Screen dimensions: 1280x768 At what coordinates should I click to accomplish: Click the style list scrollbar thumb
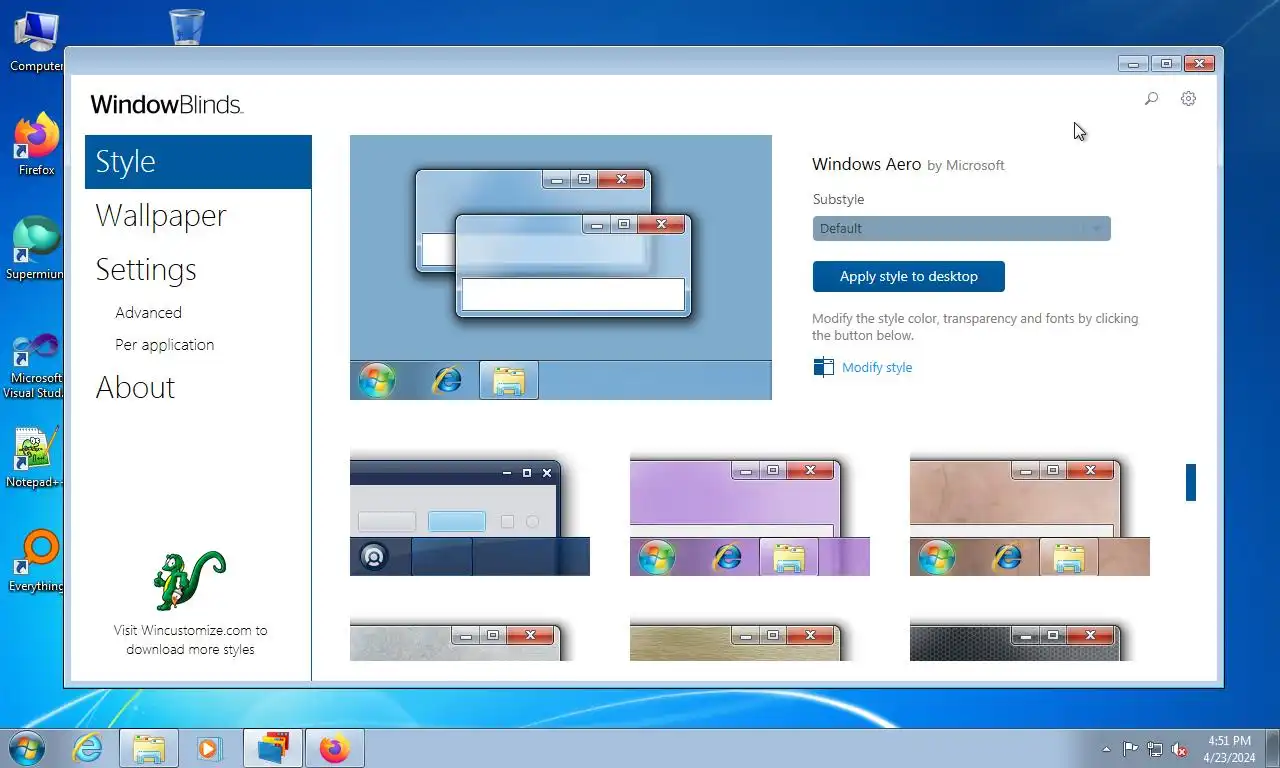coord(1191,482)
